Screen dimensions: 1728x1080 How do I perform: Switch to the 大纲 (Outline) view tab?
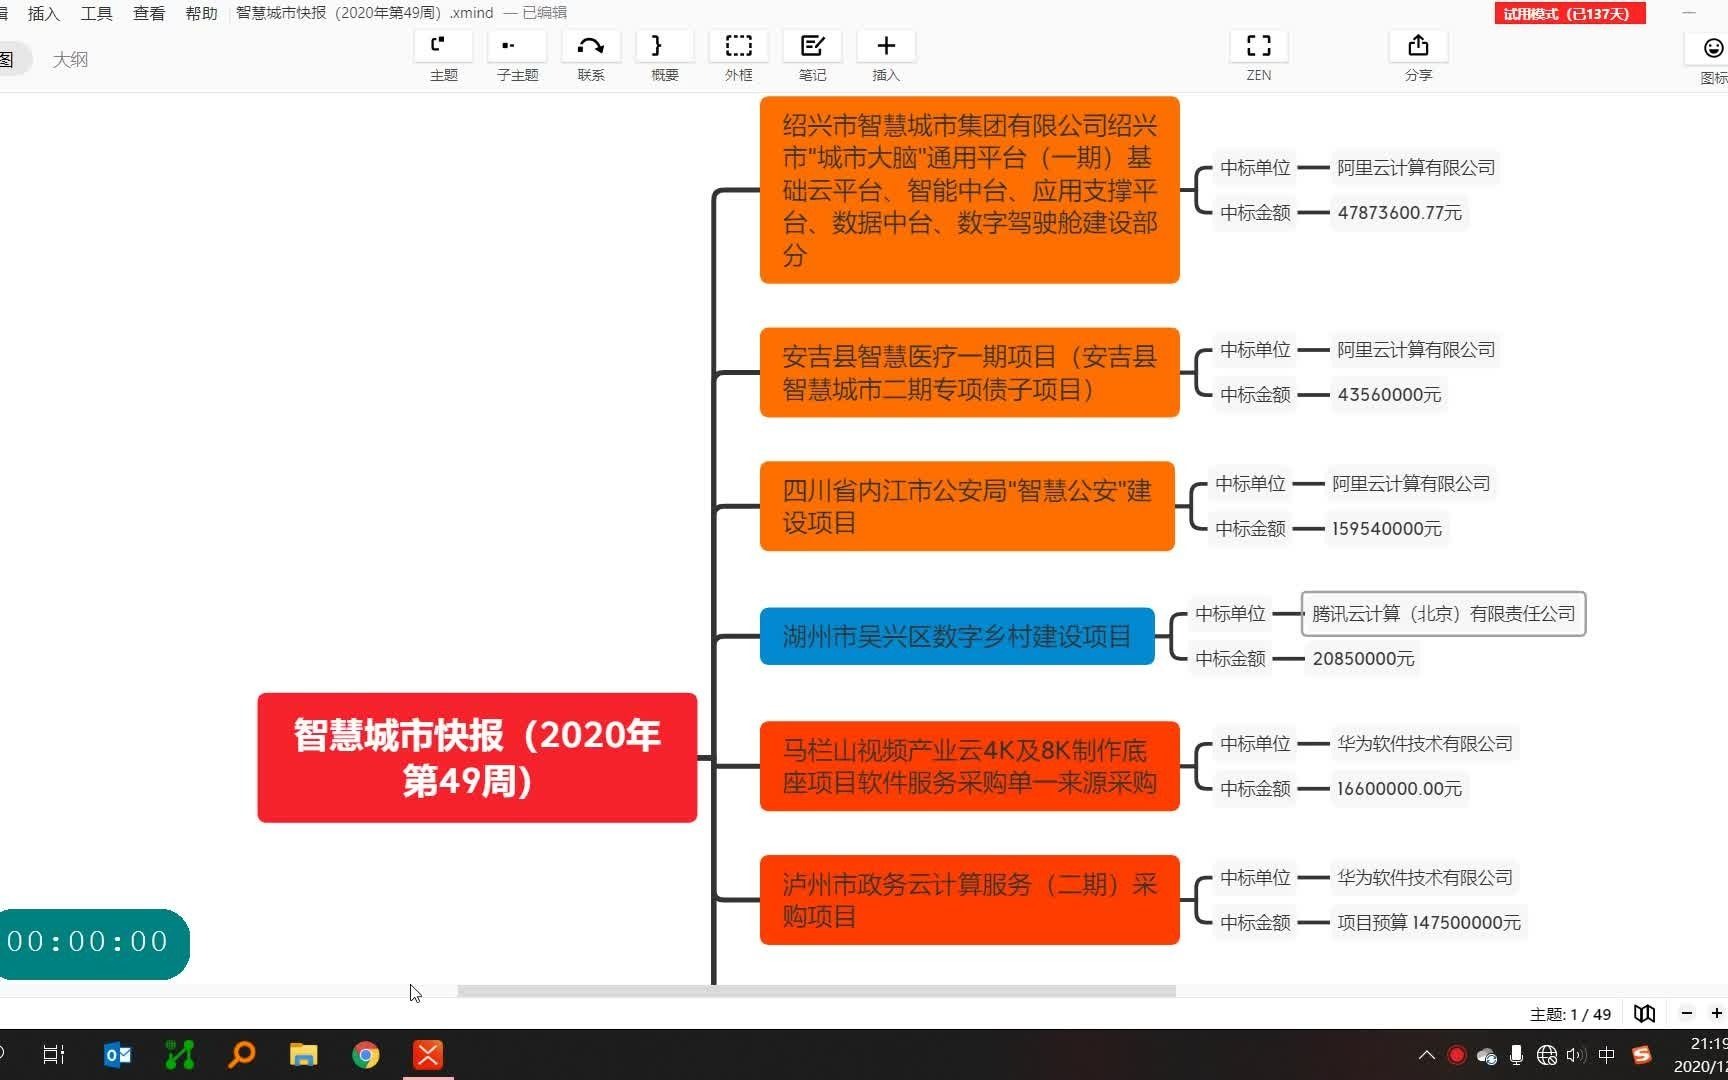pos(70,60)
